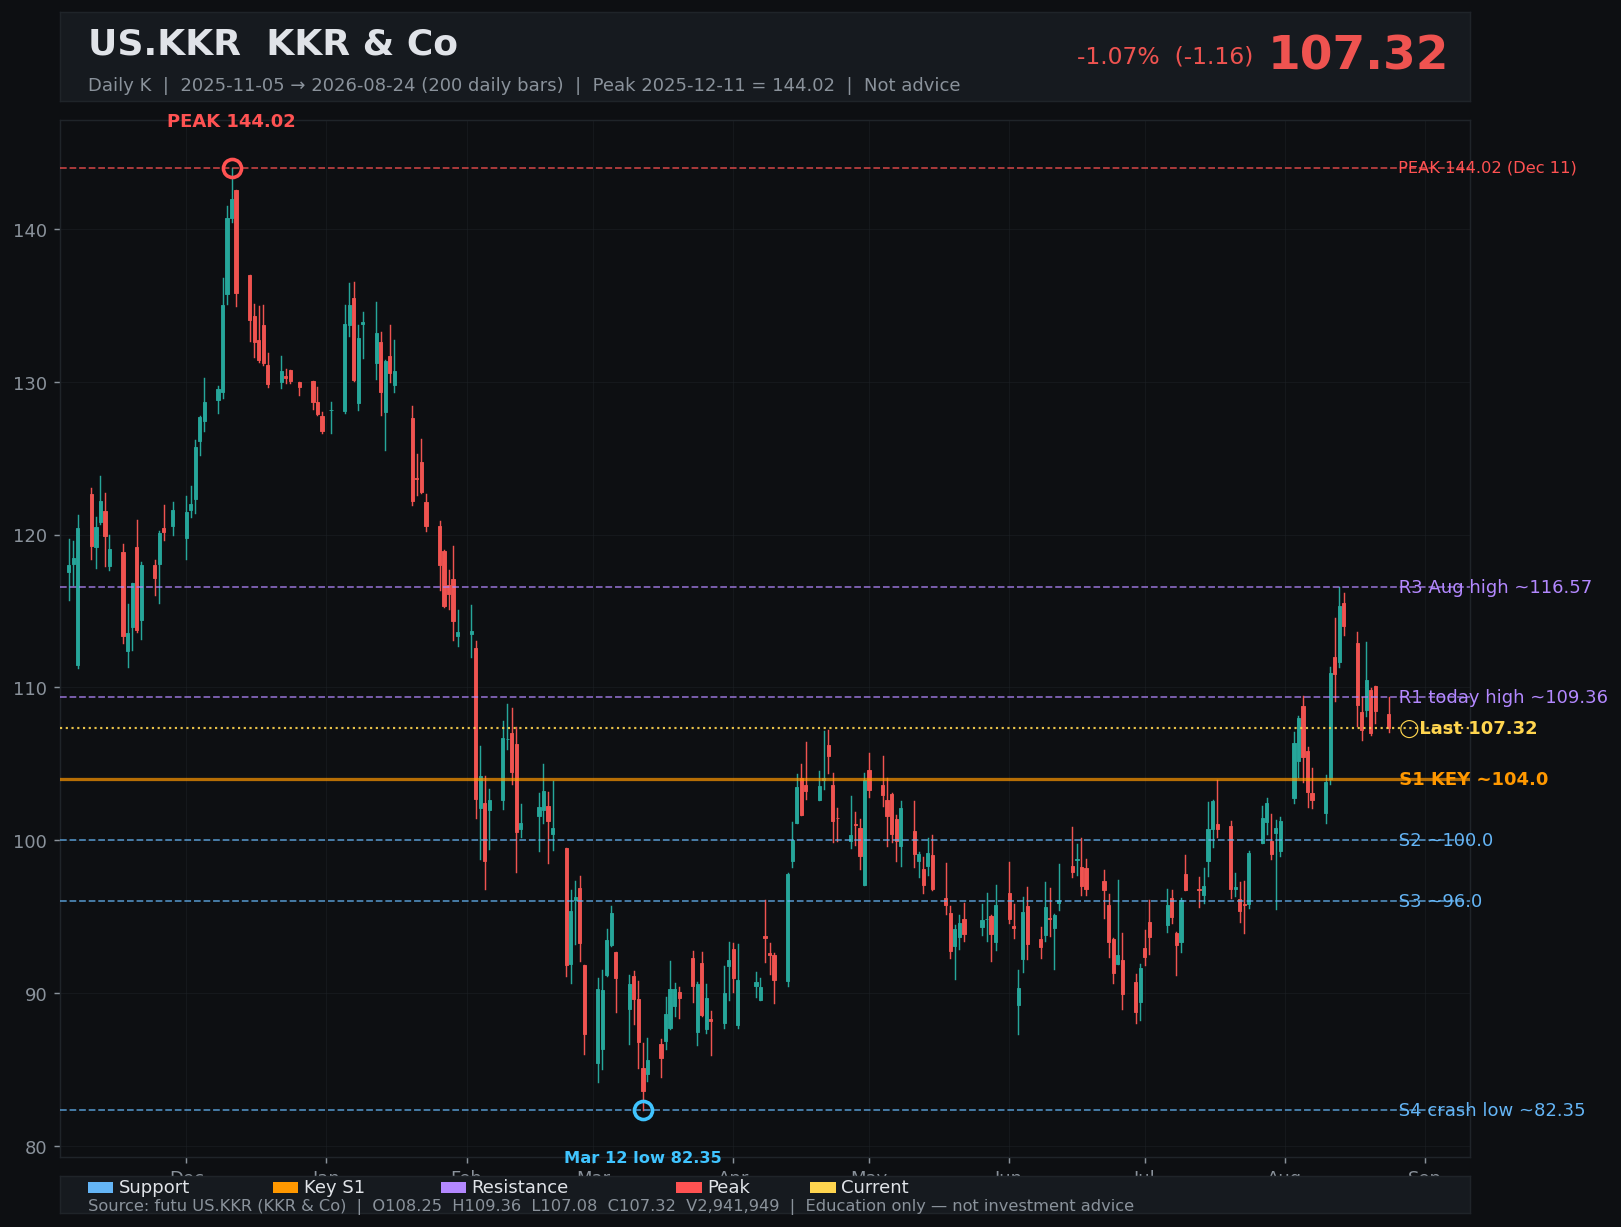Click the 120 y-axis tick label
Viewport: 1621px width, 1227px height.
pyautogui.click(x=30, y=536)
